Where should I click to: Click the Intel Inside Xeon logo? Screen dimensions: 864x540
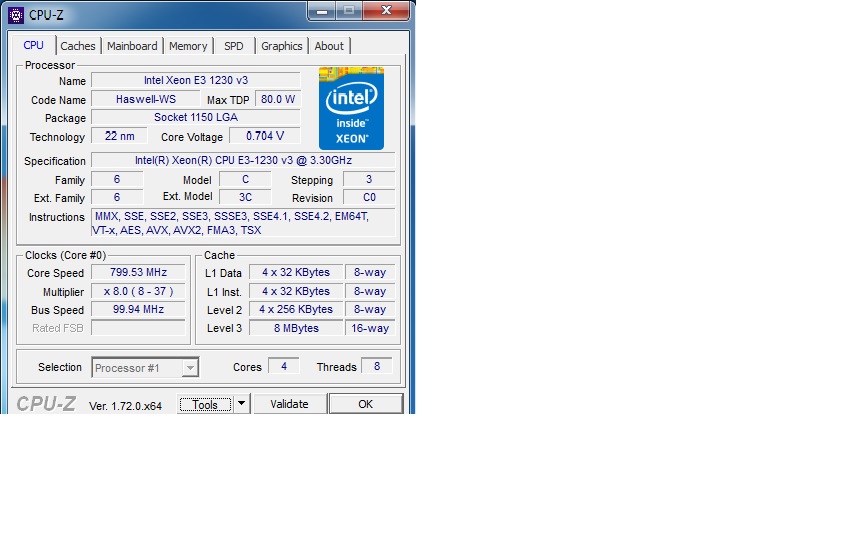tap(351, 108)
